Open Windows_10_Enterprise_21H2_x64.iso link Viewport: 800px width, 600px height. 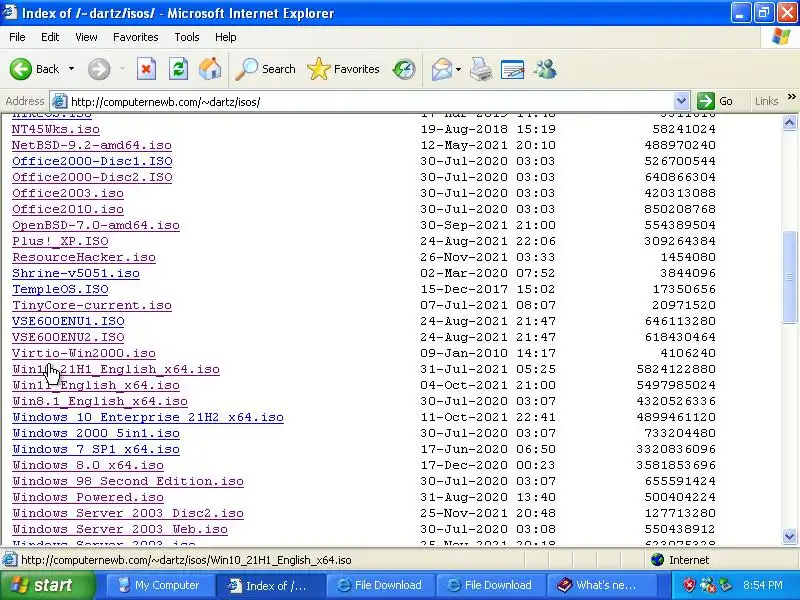(x=148, y=417)
